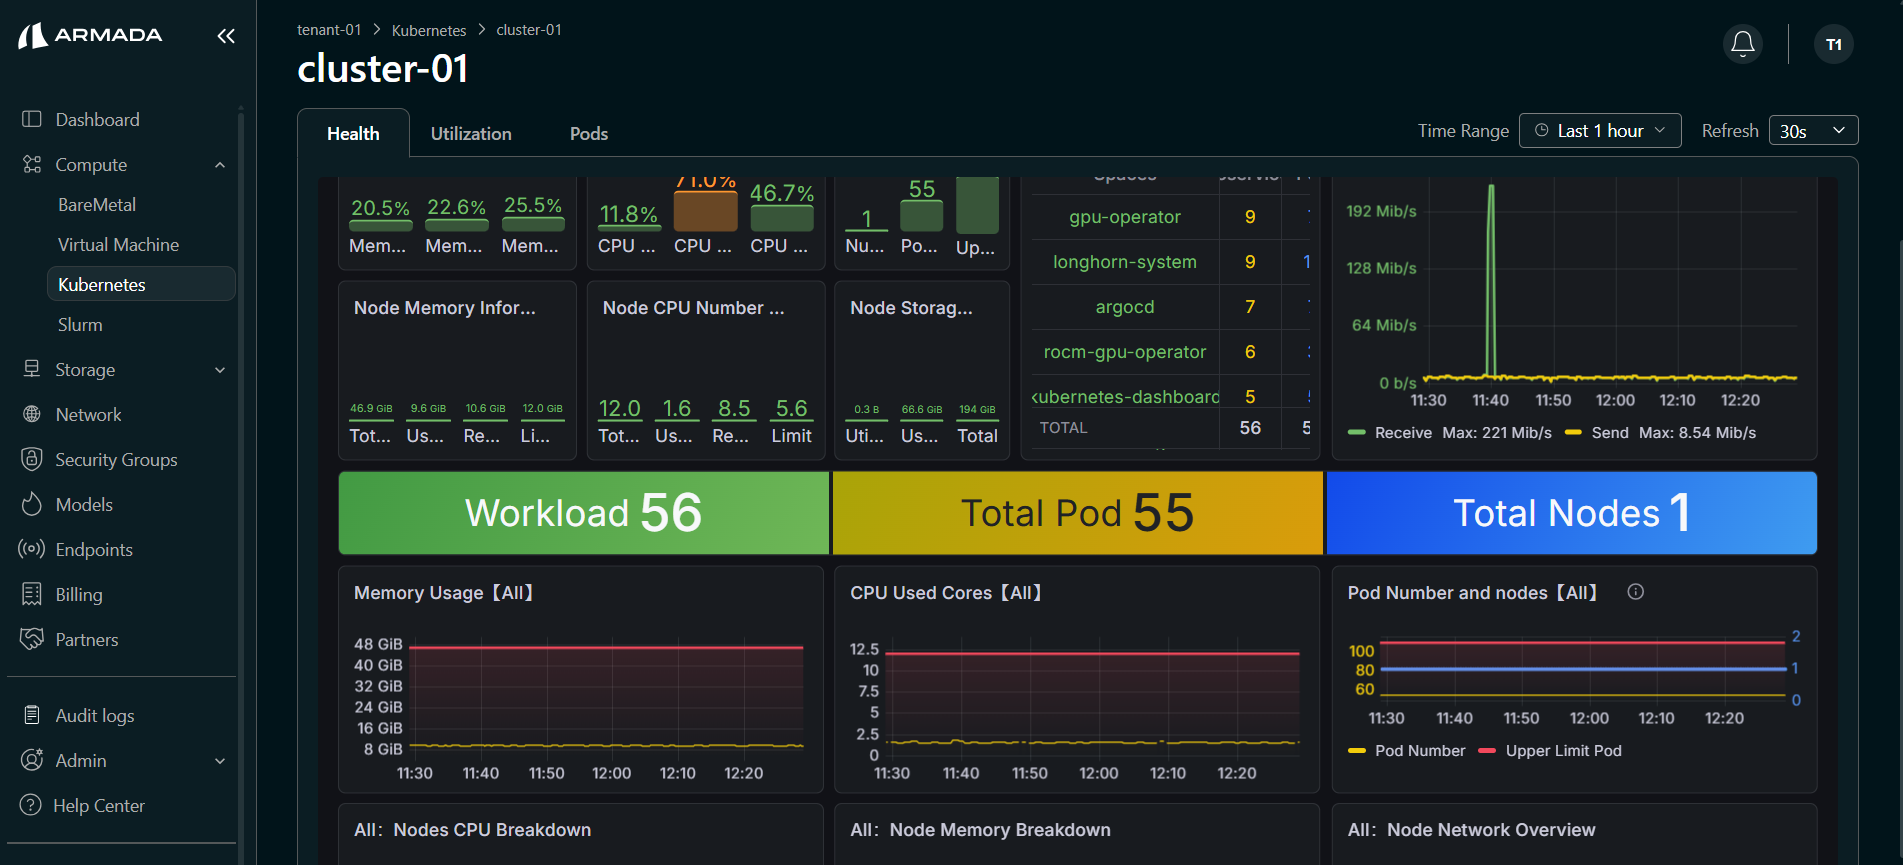
Task: Click kubernetes-dashboard namespace row
Action: click(1125, 397)
